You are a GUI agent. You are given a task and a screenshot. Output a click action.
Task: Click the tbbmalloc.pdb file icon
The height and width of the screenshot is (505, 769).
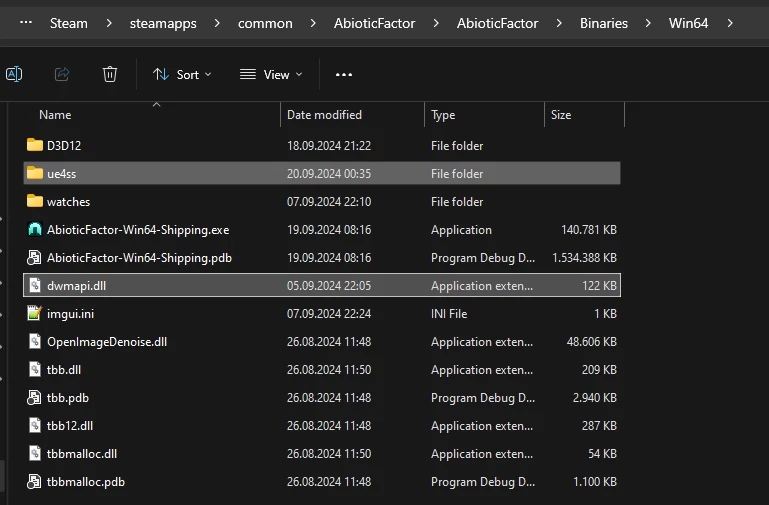click(x=34, y=481)
